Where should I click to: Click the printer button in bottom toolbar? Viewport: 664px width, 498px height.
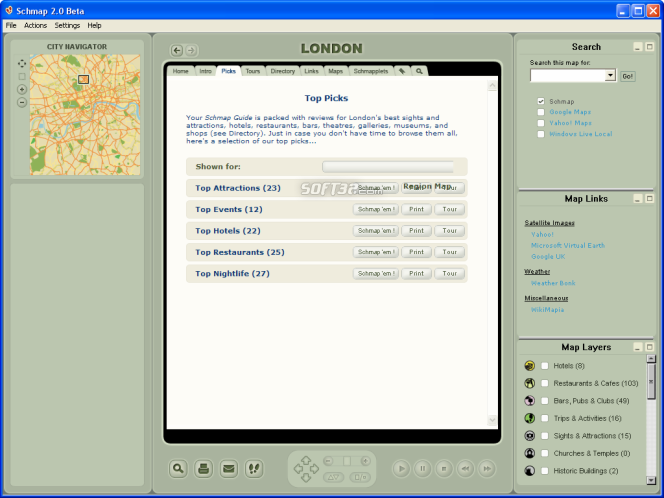[204, 469]
